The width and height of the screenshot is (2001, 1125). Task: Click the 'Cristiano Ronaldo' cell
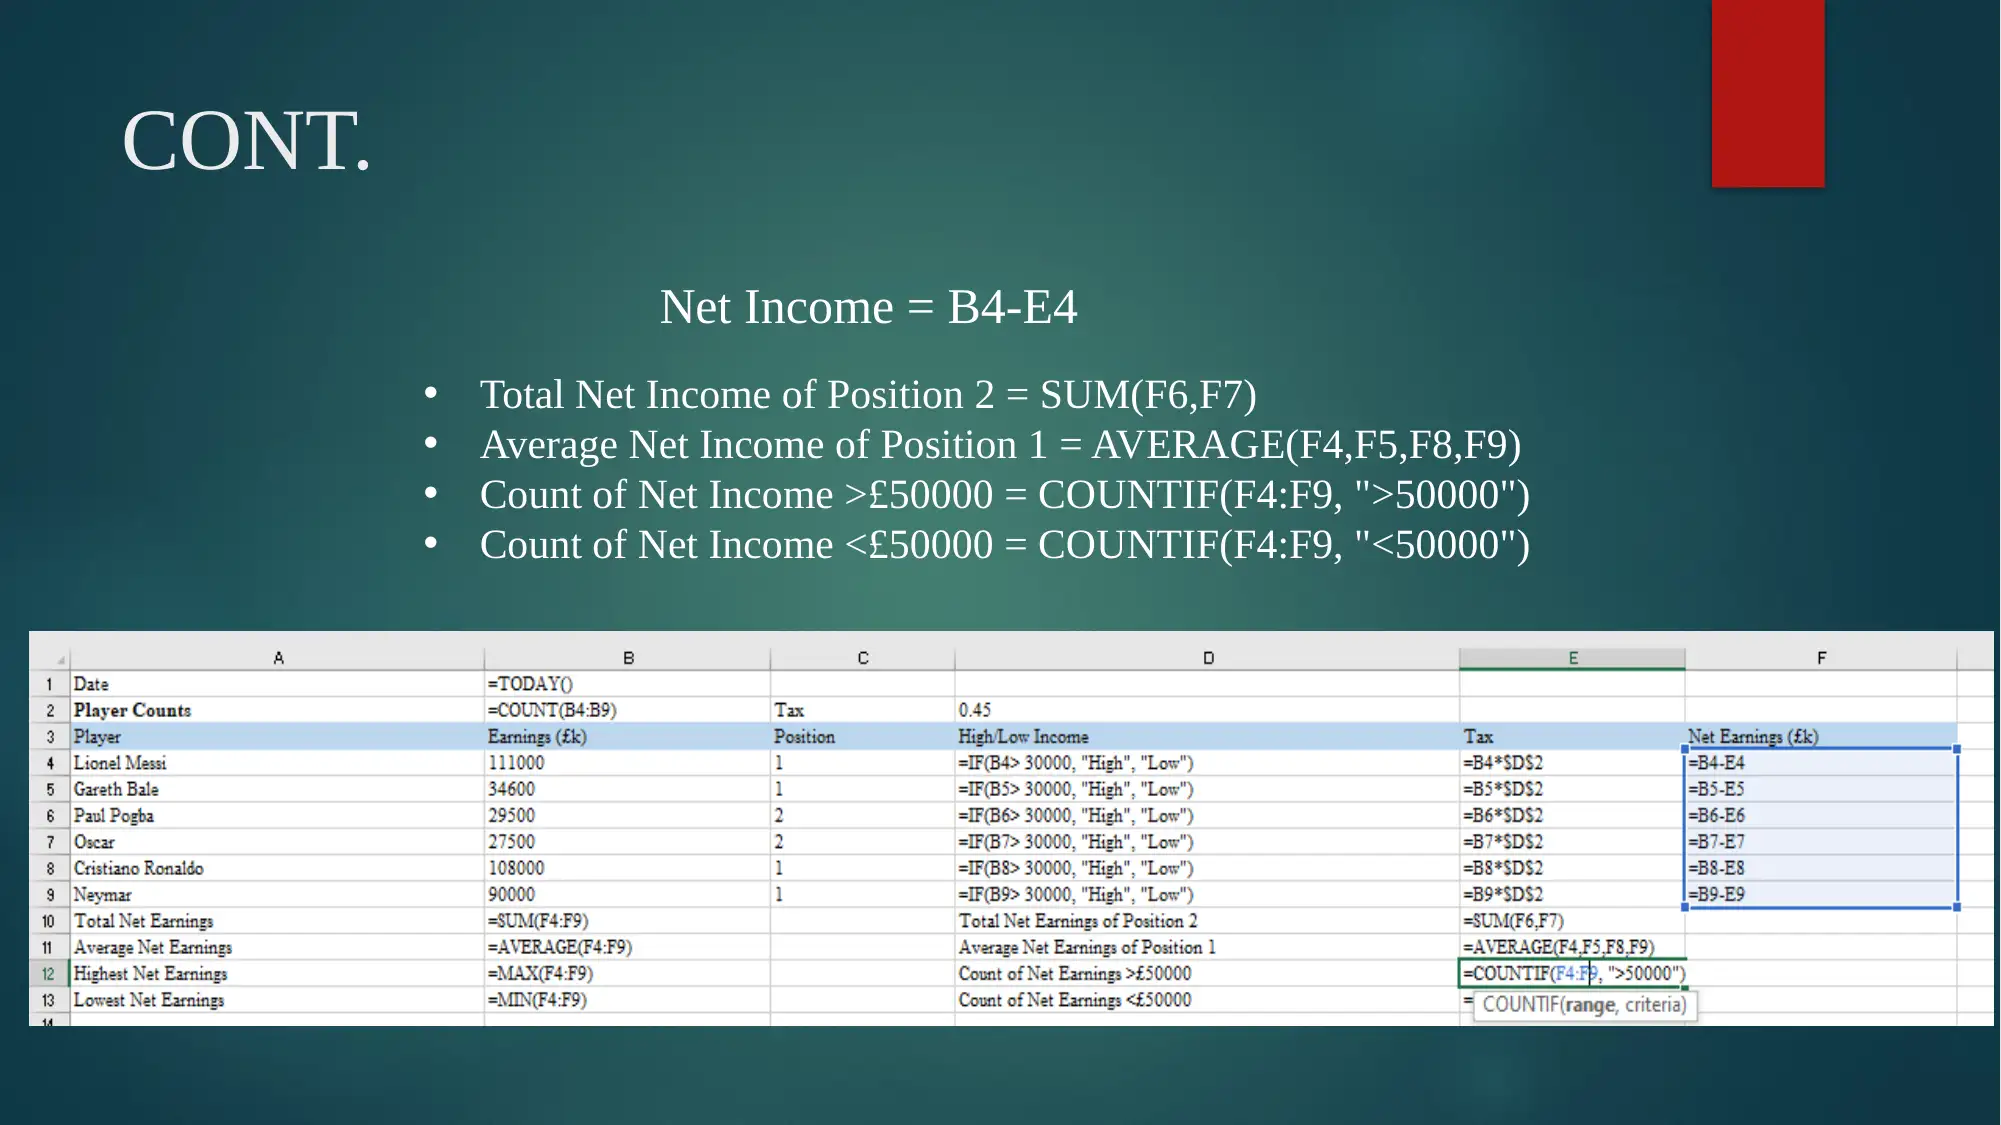tap(278, 868)
